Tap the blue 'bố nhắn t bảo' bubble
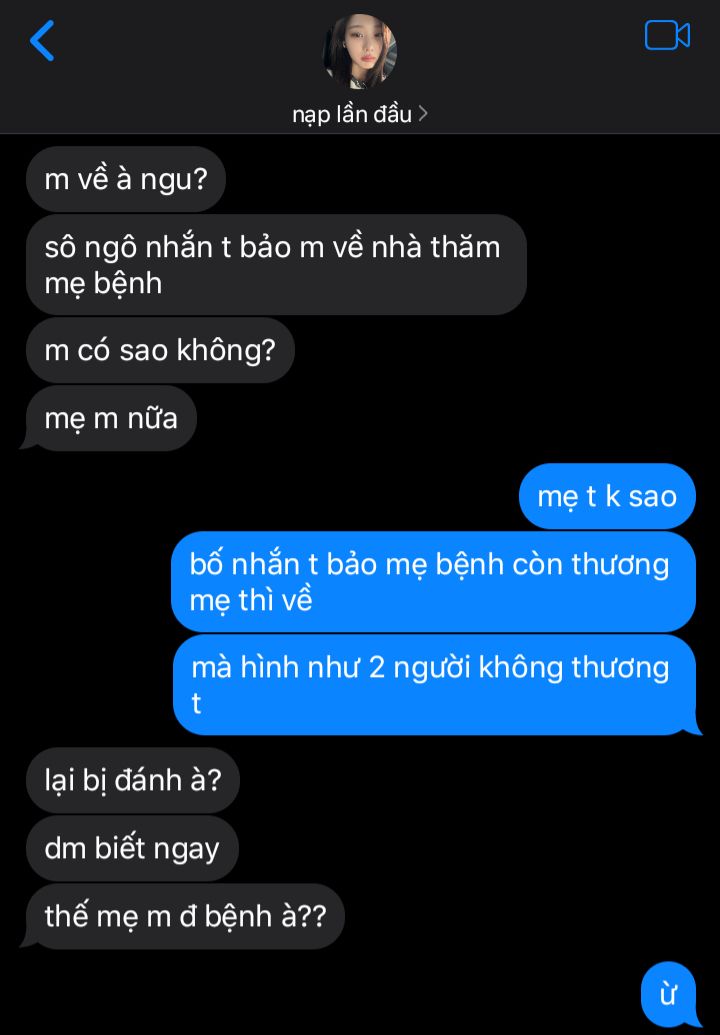720x1035 pixels. (x=434, y=582)
